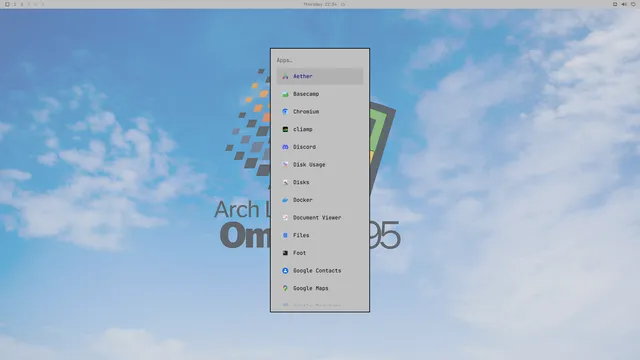Open Document Viewer from the list

320,218
